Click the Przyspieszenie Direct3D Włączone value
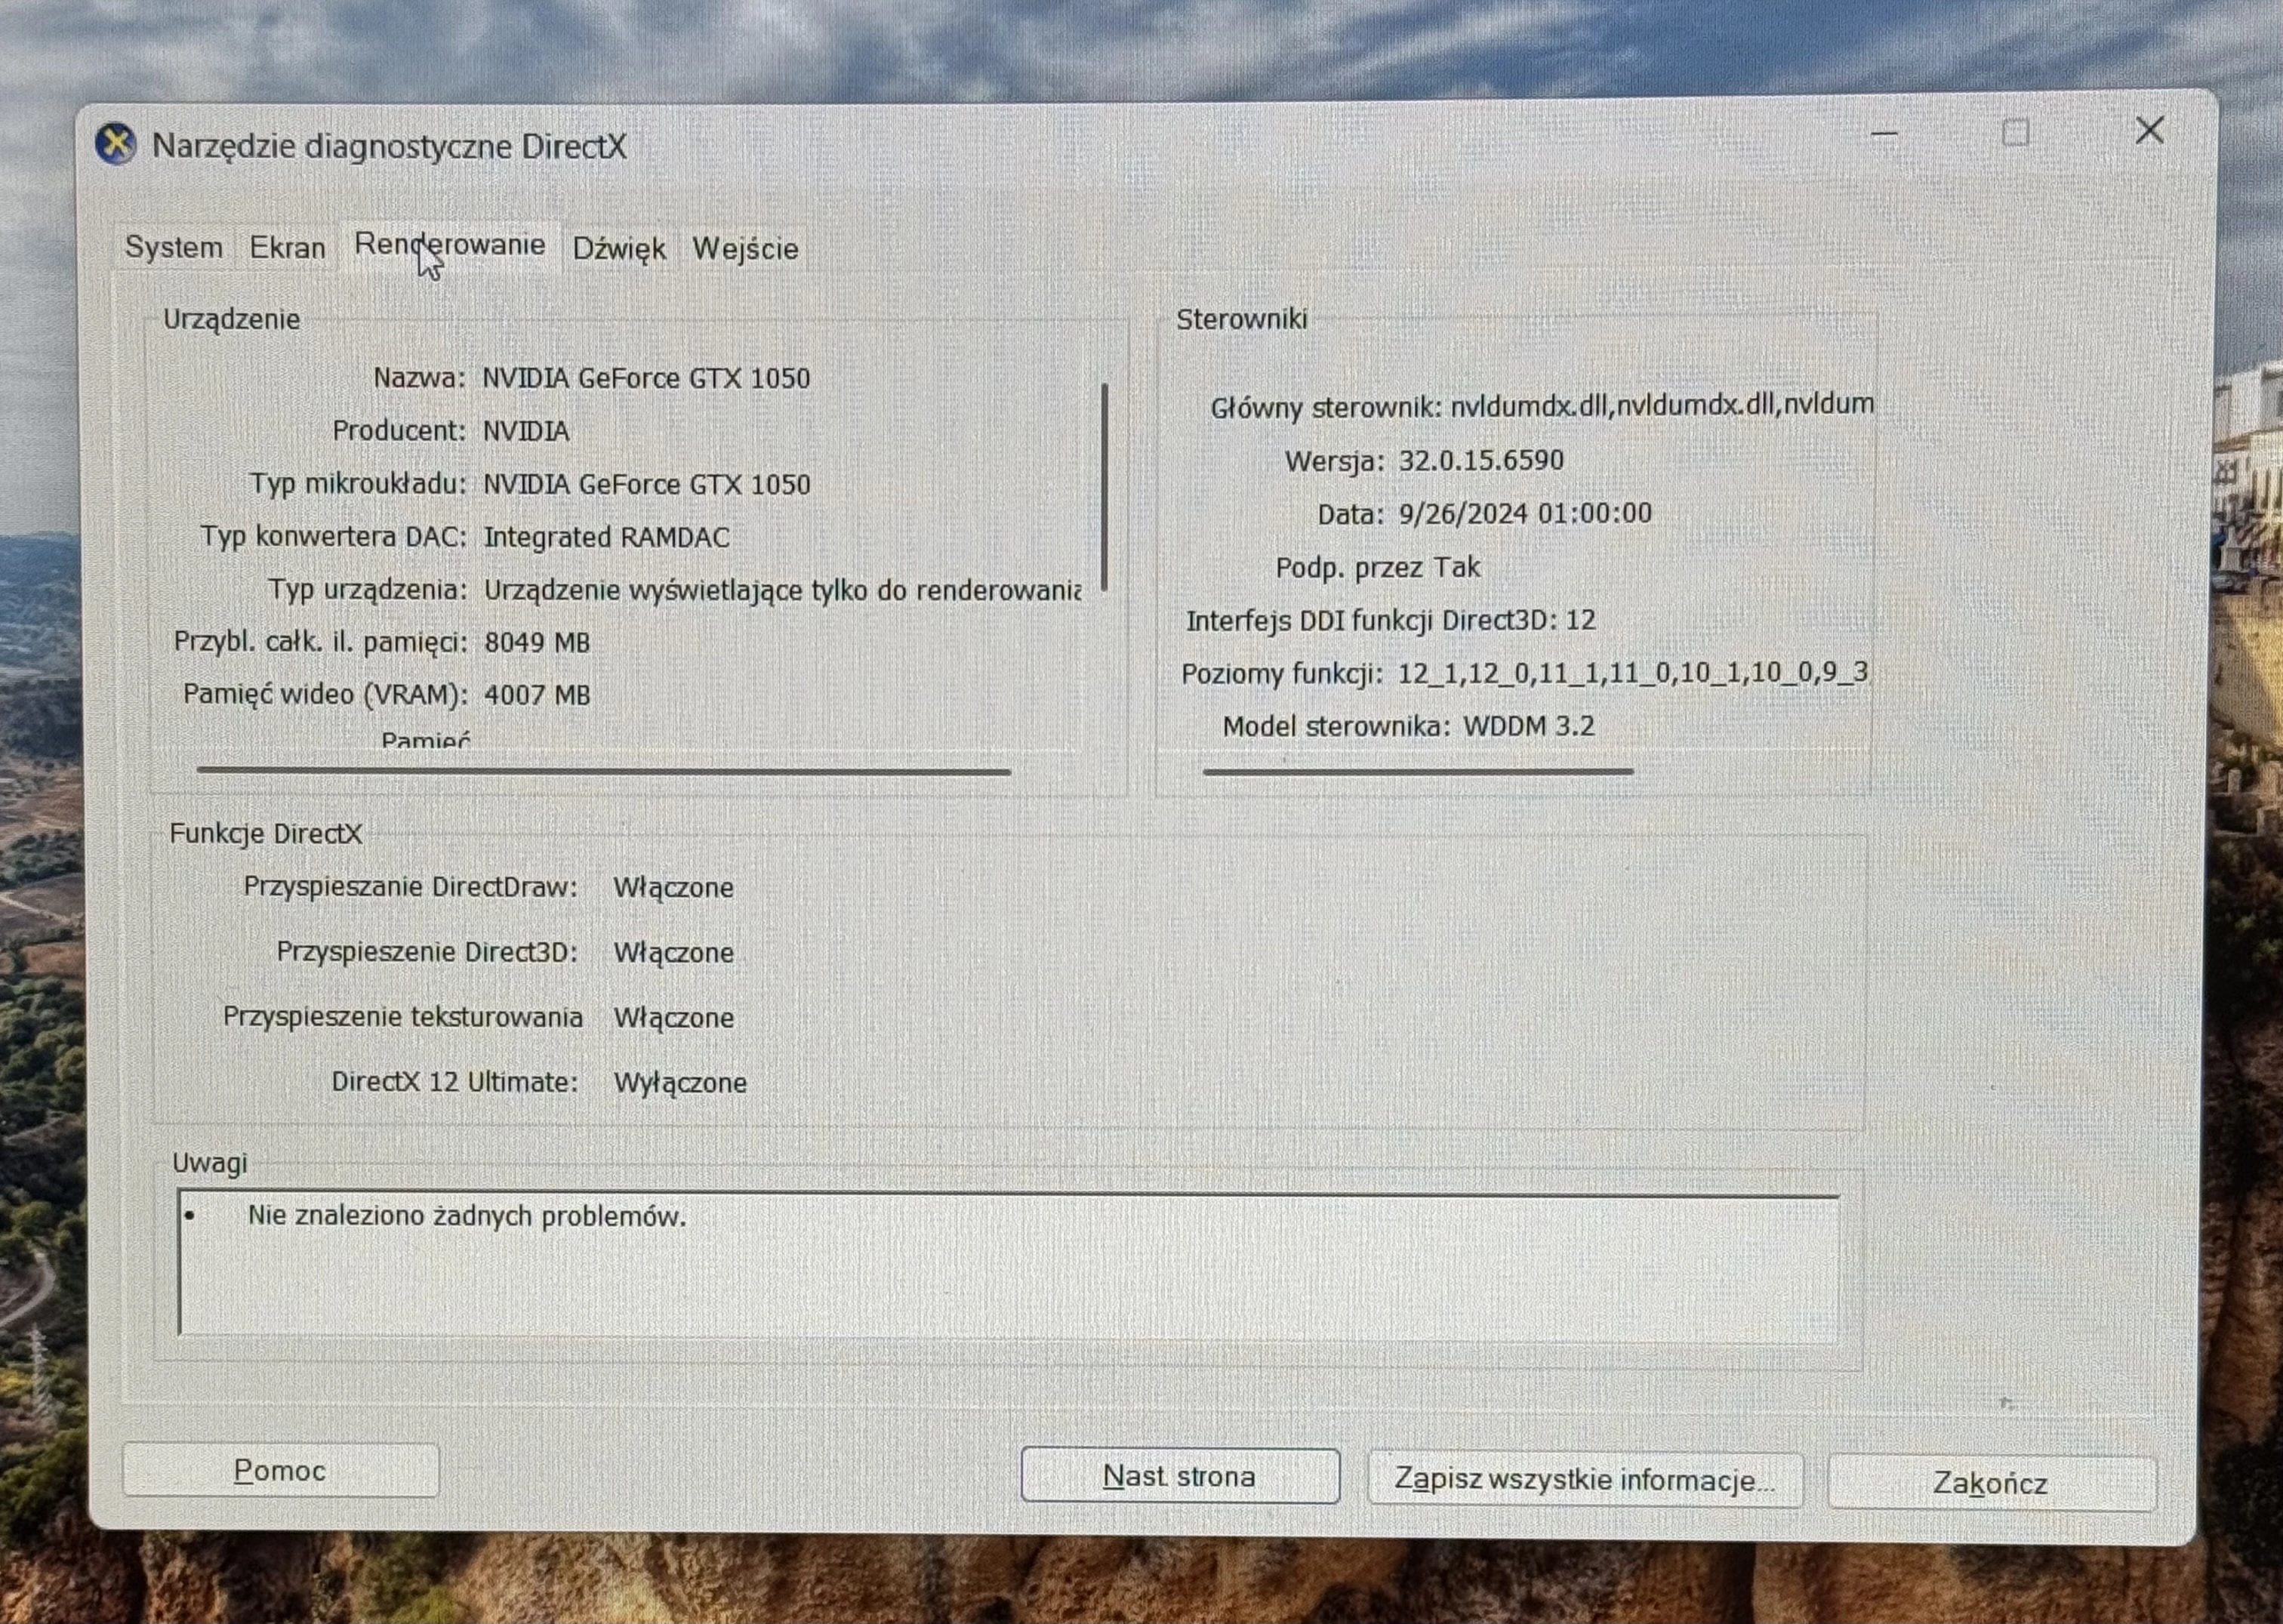This screenshot has height=1624, width=2283. pyautogui.click(x=674, y=952)
